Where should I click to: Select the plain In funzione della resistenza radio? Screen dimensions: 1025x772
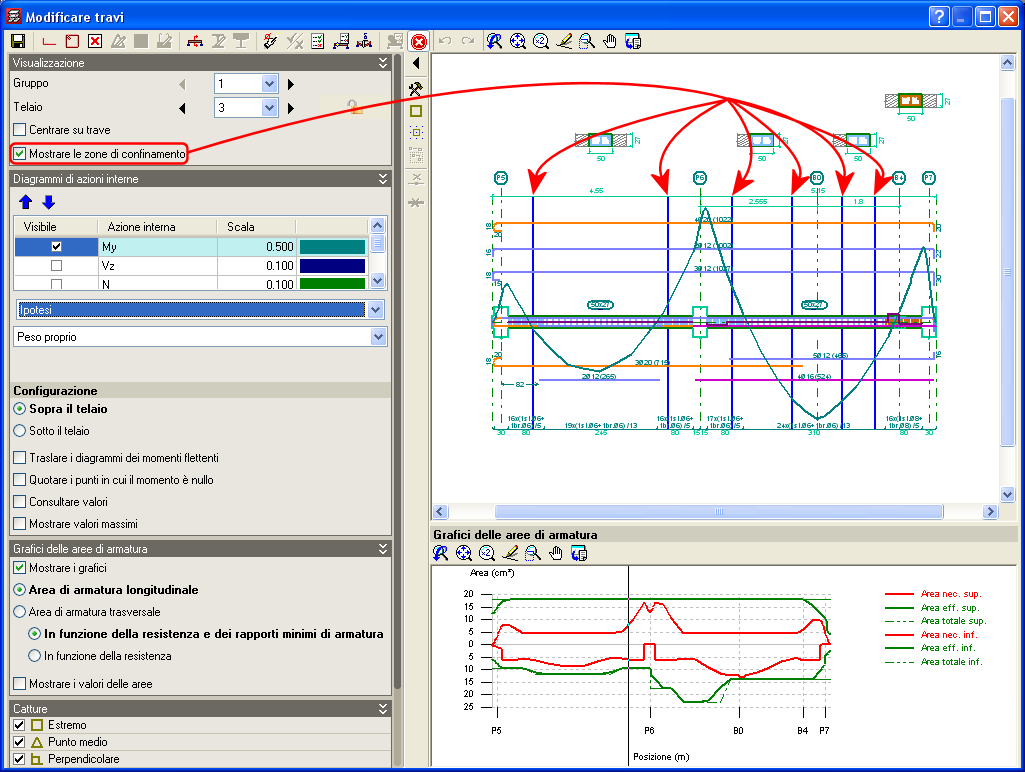pos(35,656)
